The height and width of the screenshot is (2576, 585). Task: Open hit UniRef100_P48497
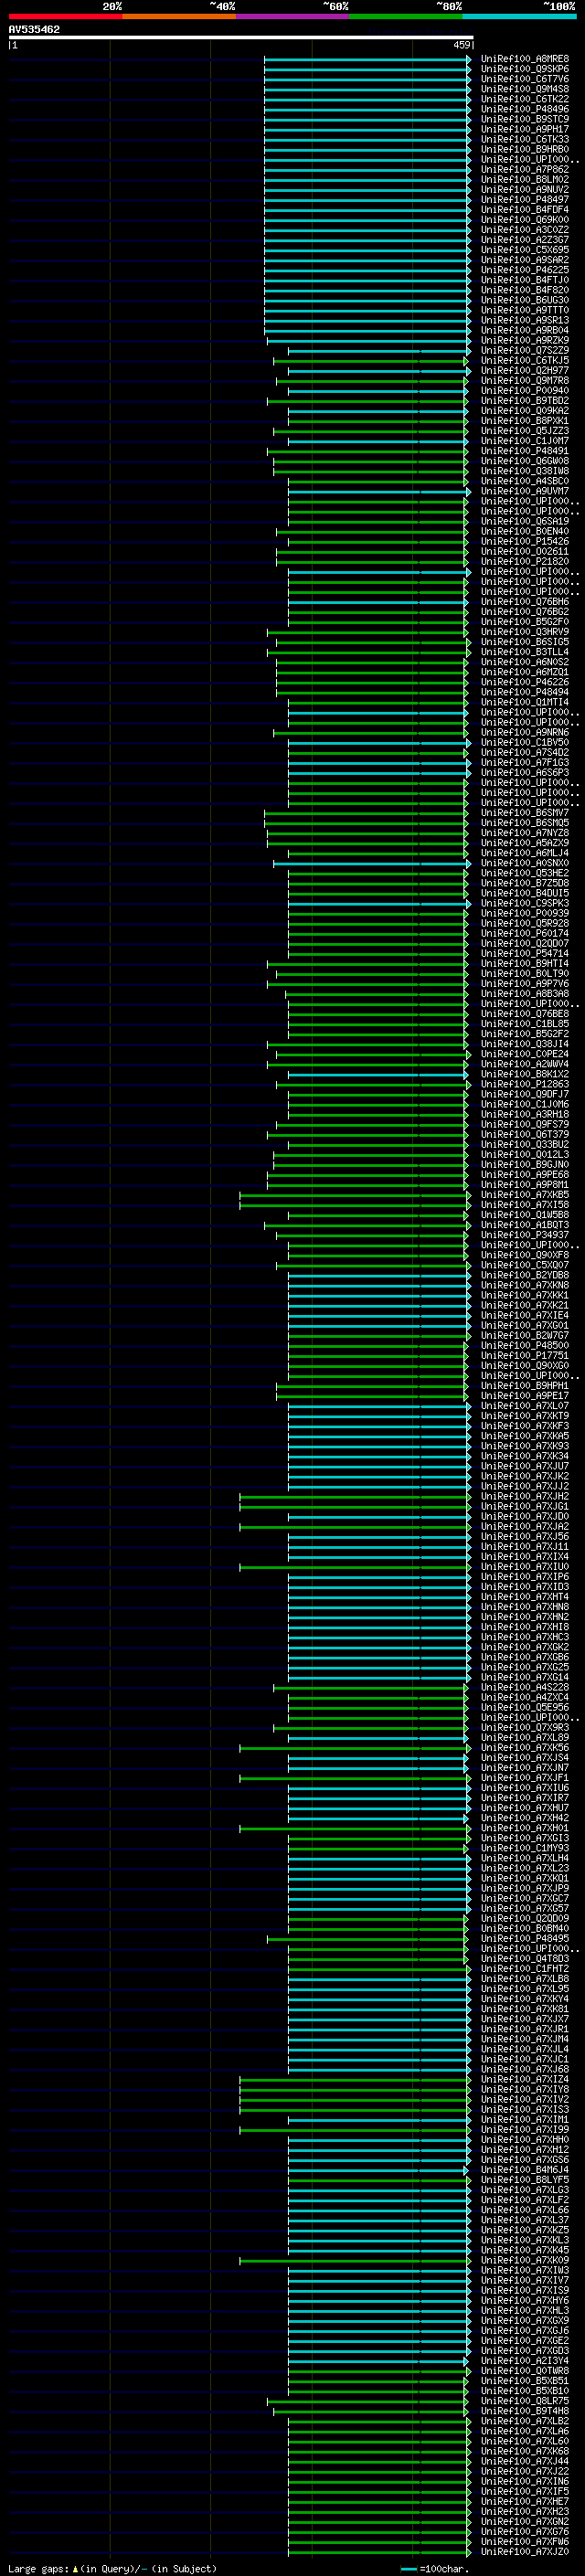[x=525, y=199]
